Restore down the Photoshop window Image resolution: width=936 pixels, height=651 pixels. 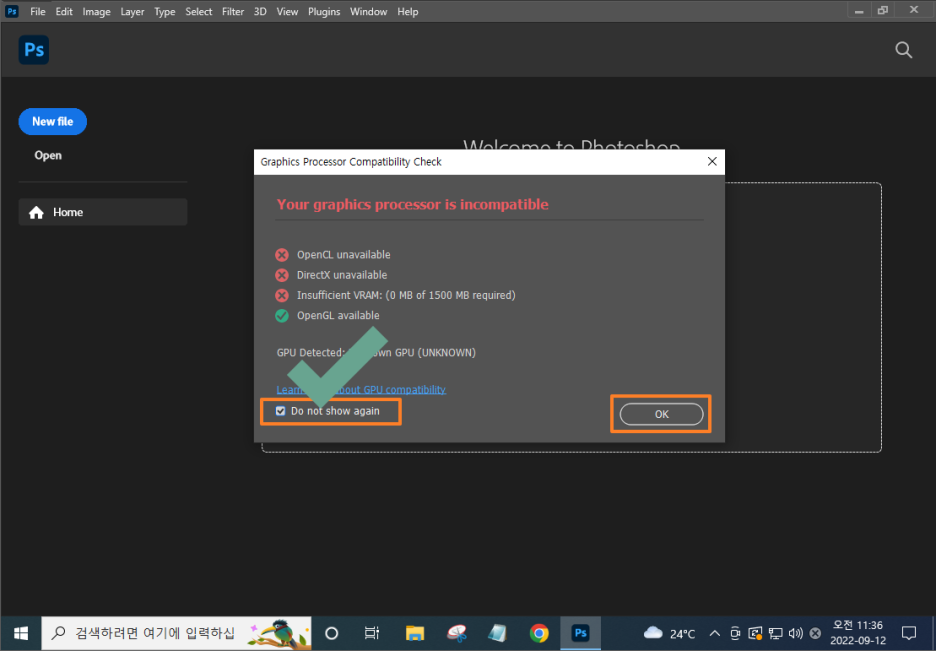pyautogui.click(x=883, y=10)
